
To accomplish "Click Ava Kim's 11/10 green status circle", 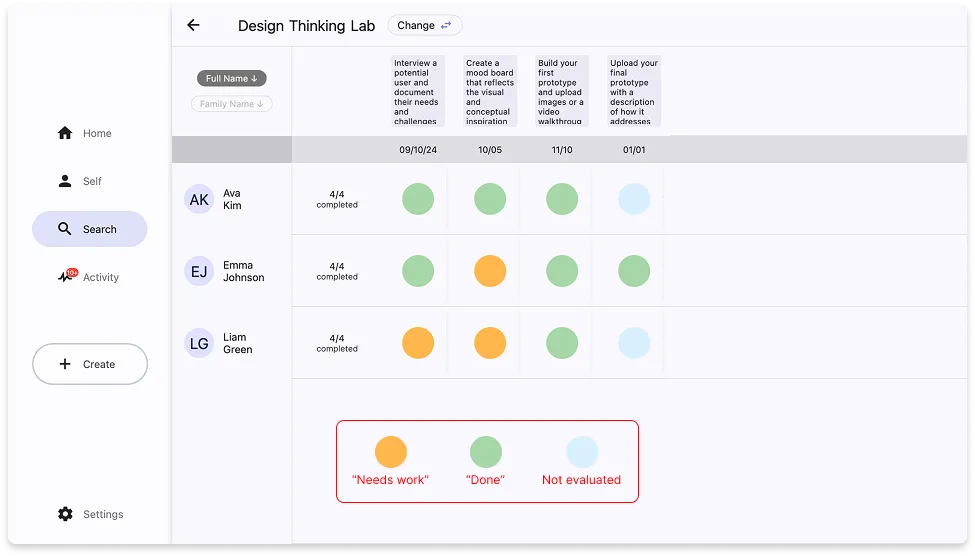I will pyautogui.click(x=562, y=199).
